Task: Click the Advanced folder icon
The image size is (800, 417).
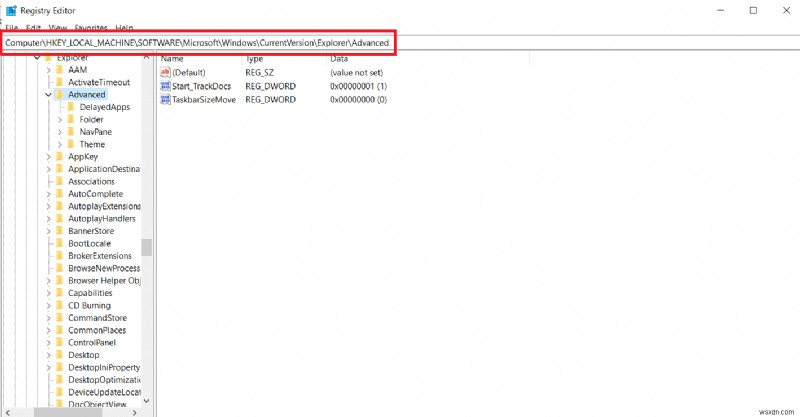Action: click(x=59, y=94)
